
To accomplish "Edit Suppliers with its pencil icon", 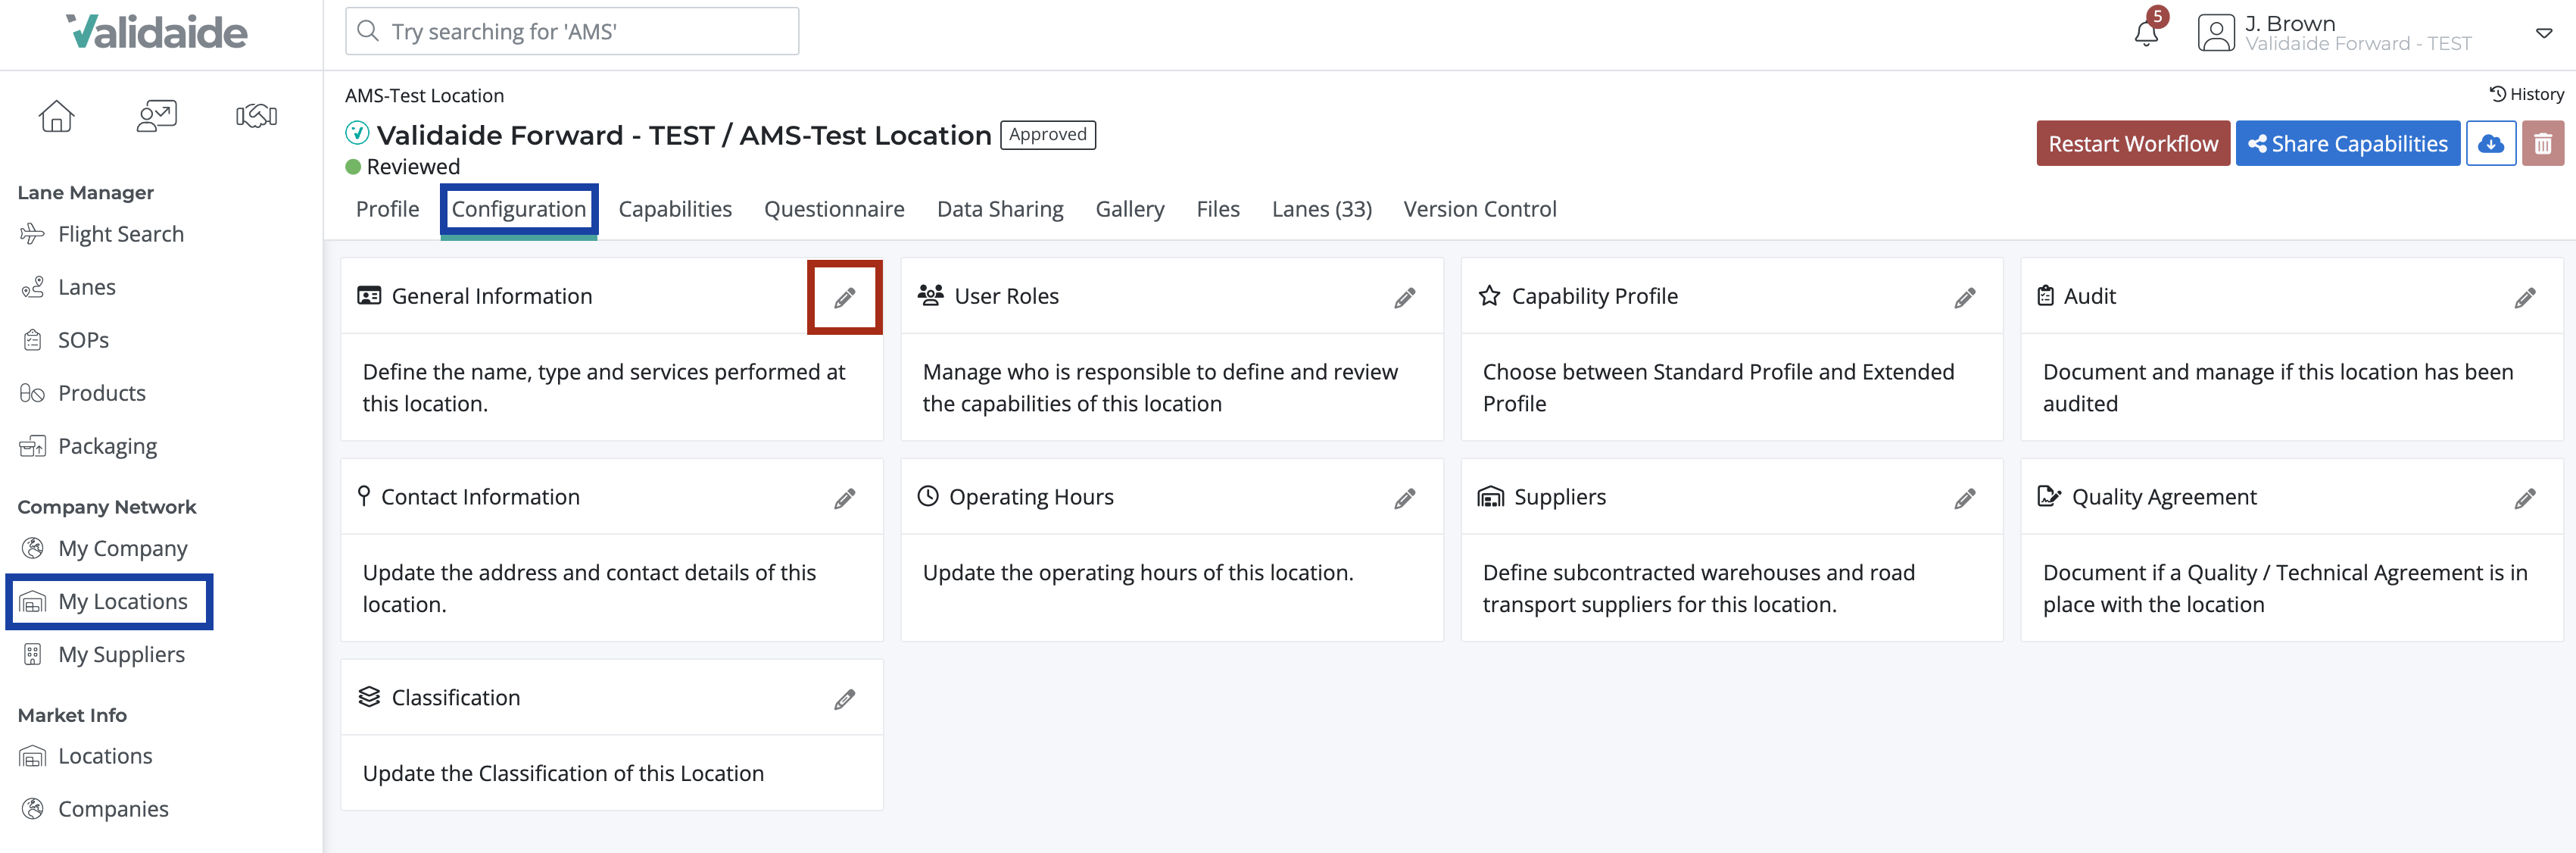I will click(1965, 499).
